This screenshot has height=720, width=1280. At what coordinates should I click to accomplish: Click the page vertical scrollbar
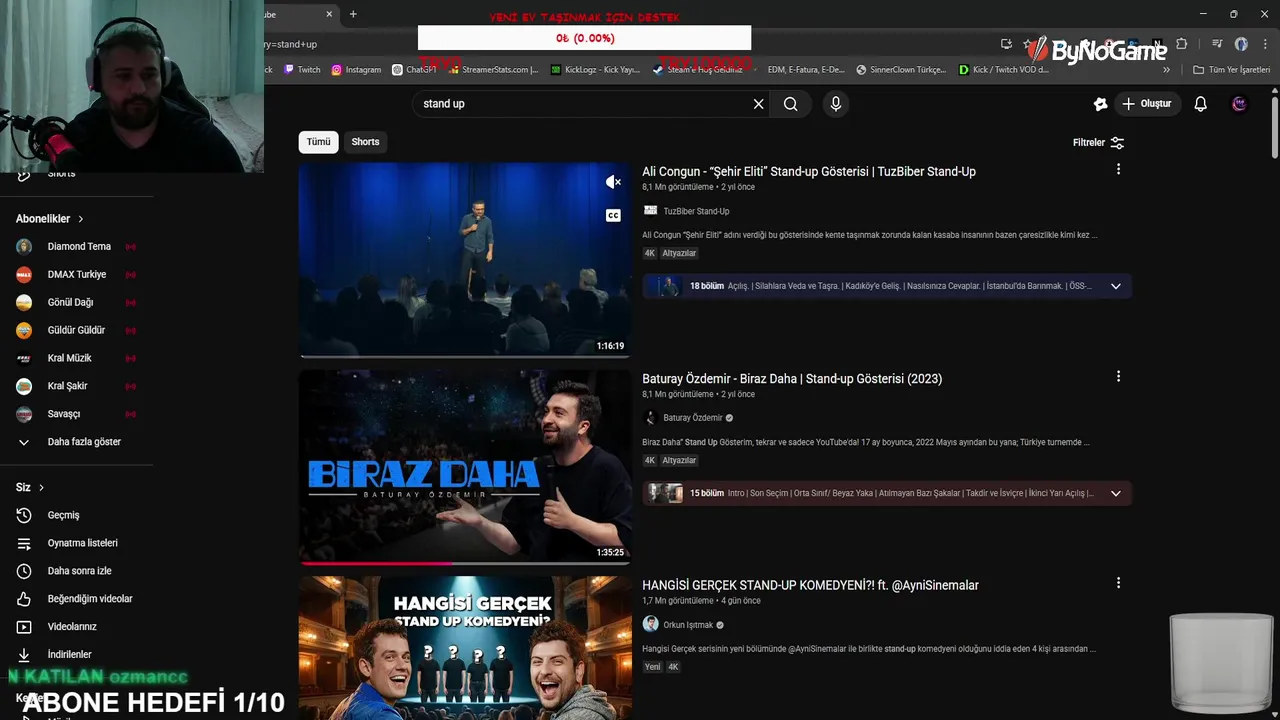click(x=1275, y=125)
